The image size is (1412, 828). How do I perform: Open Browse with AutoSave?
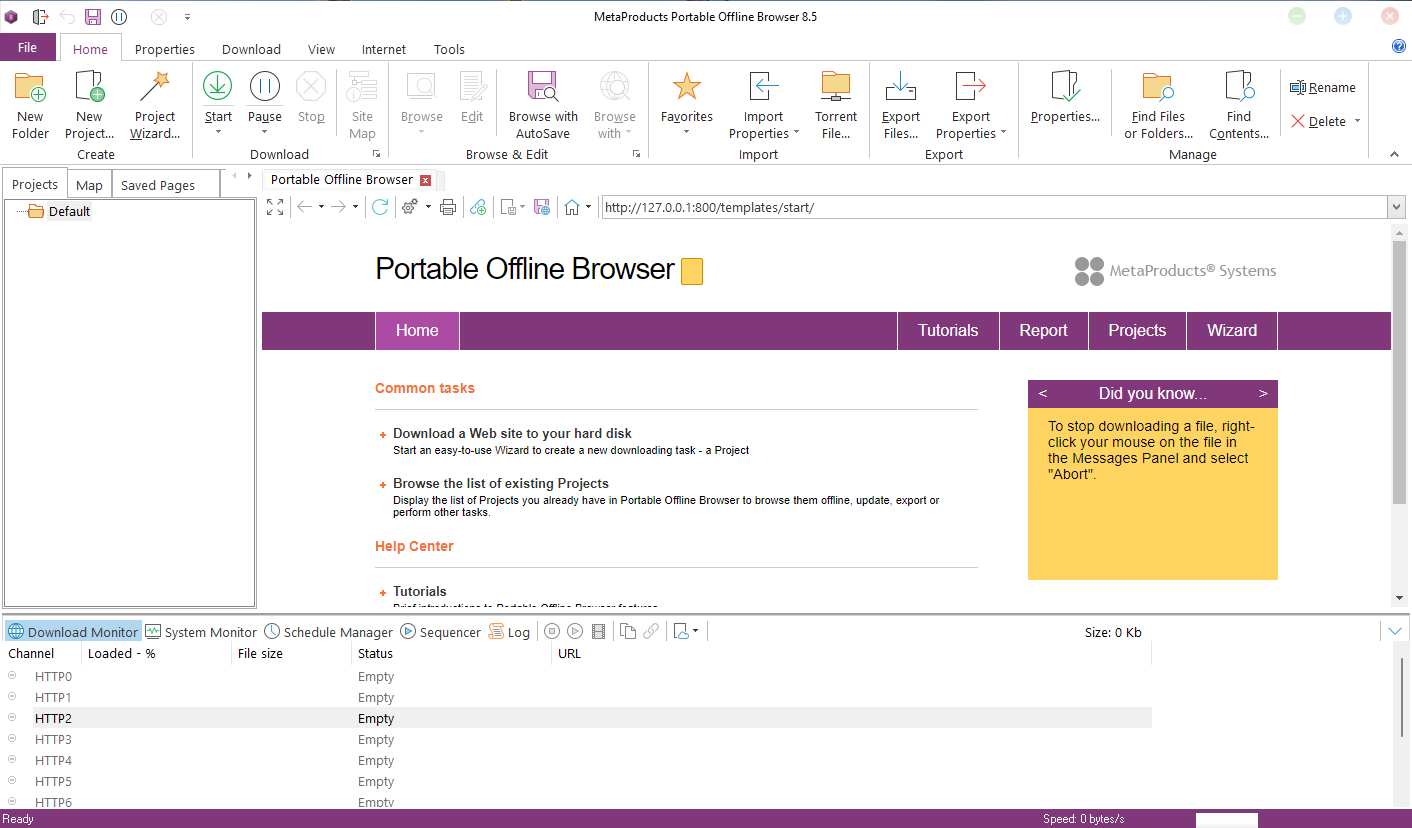coord(543,105)
